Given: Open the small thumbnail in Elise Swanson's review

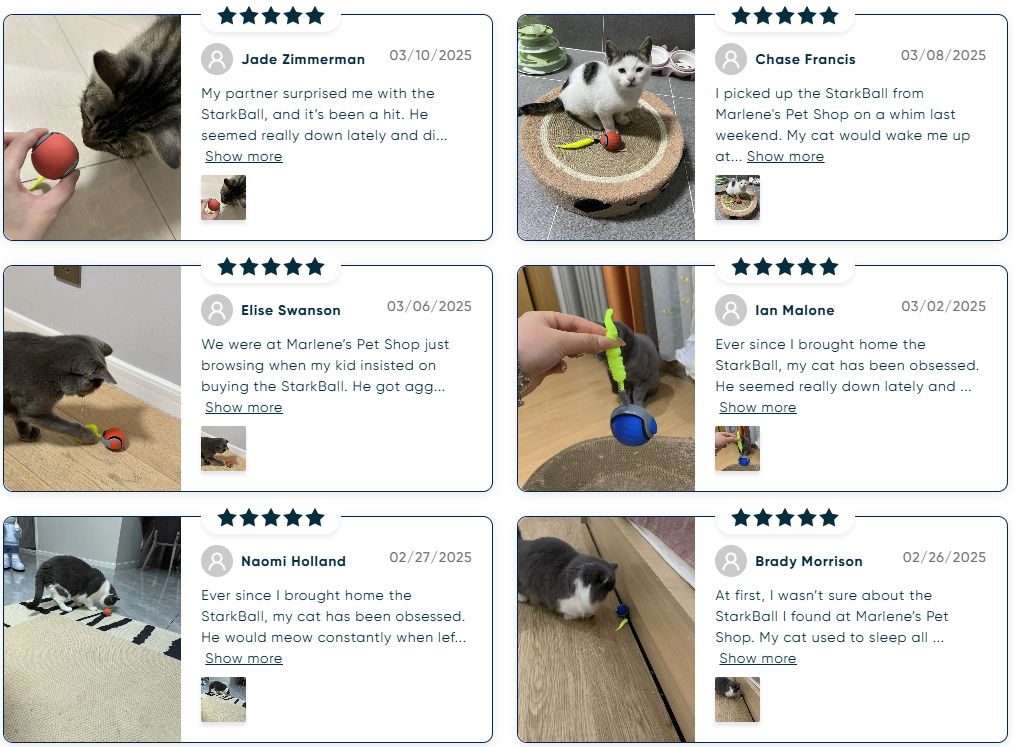Looking at the screenshot, I should tap(223, 448).
